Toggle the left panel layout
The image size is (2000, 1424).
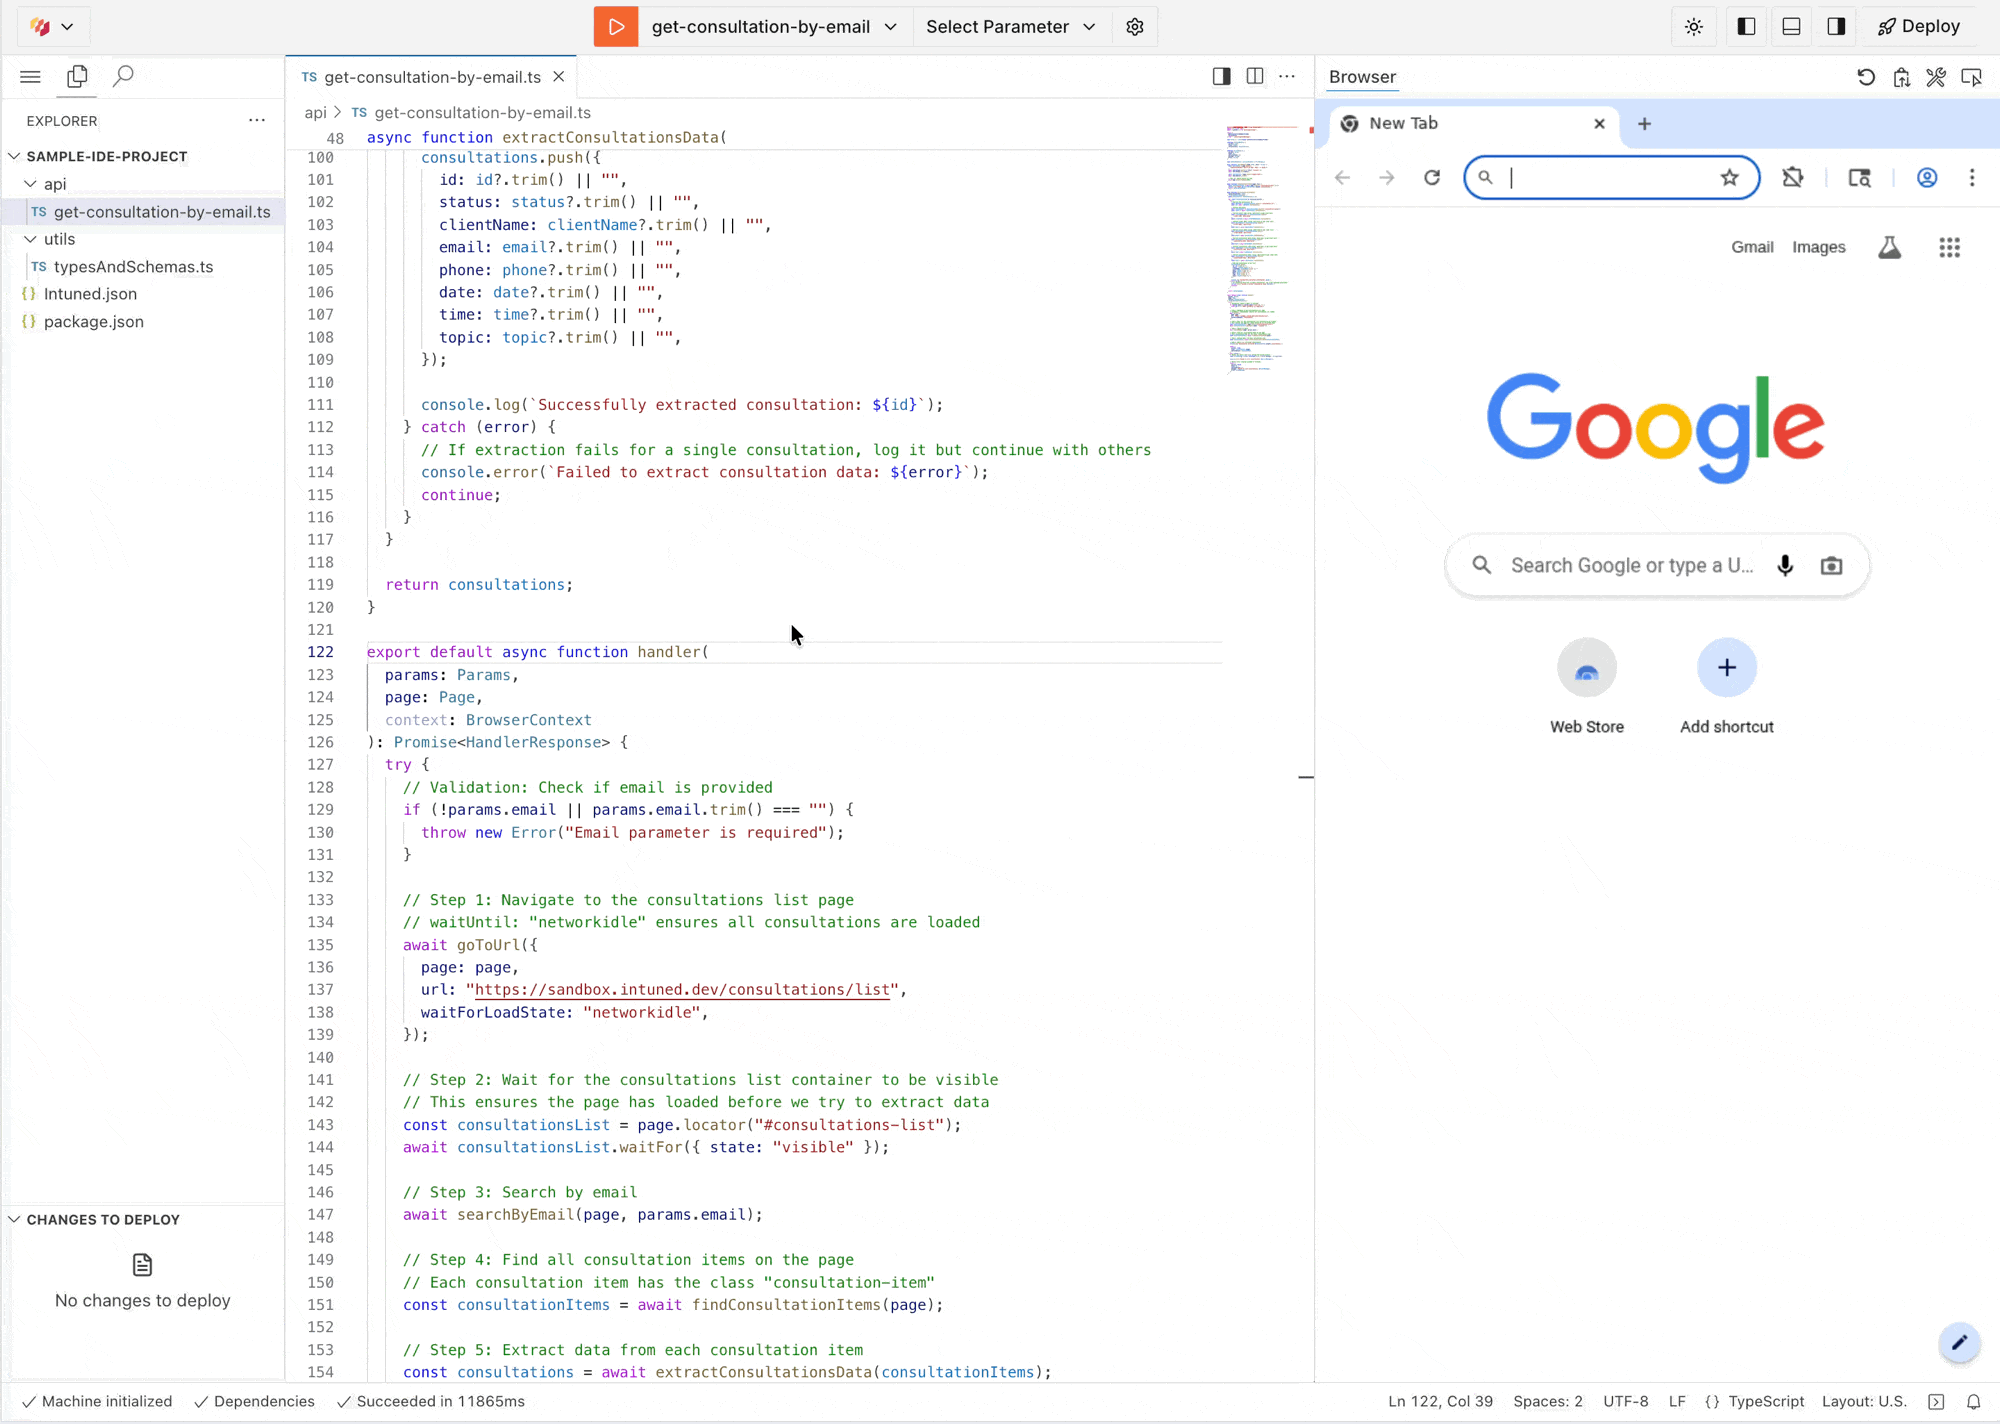pos(1746,27)
